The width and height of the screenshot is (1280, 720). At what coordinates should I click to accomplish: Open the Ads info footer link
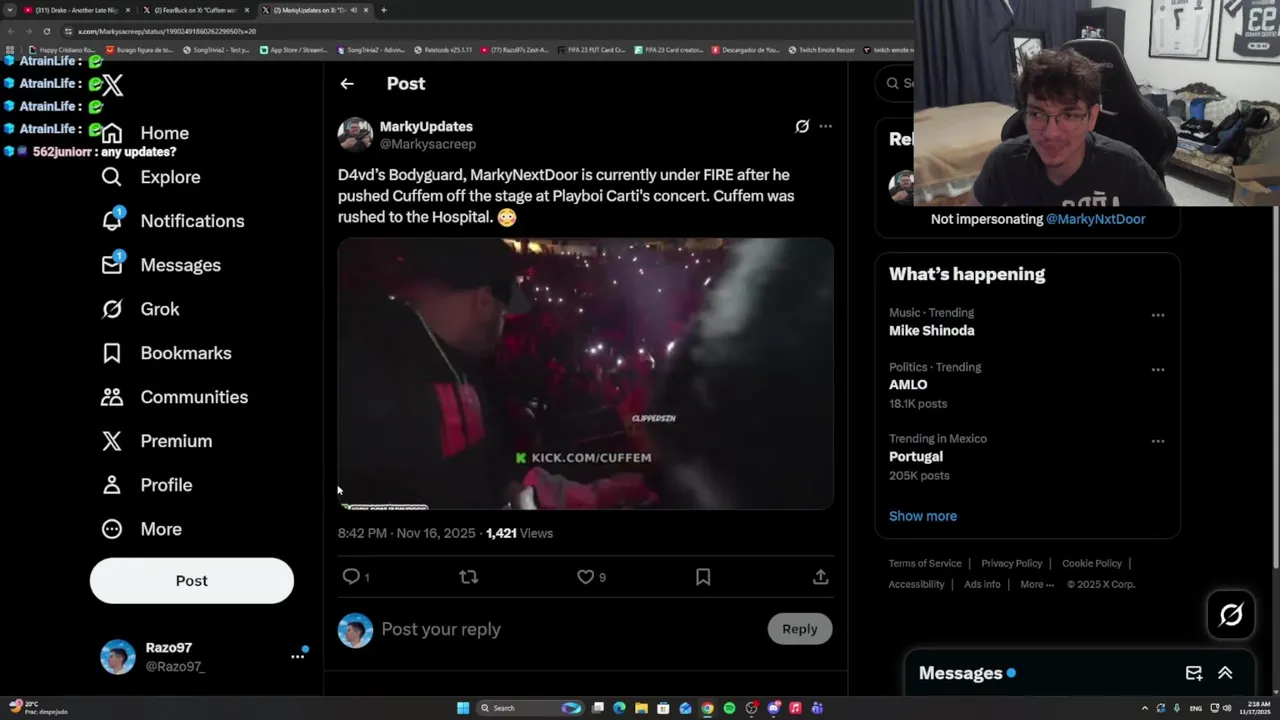click(982, 584)
